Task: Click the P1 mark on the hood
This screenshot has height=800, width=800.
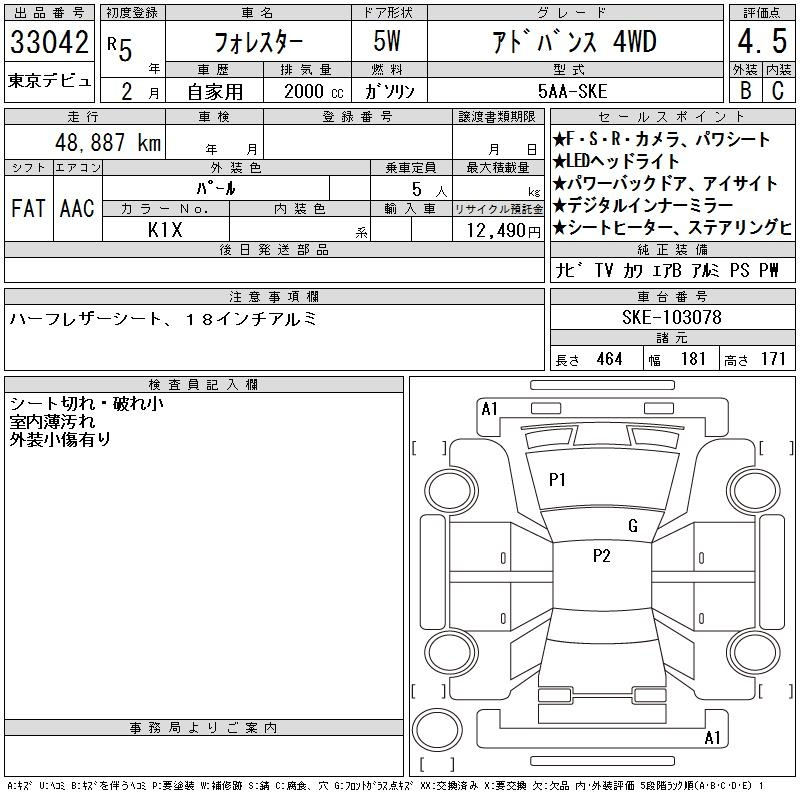Action: coord(557,480)
